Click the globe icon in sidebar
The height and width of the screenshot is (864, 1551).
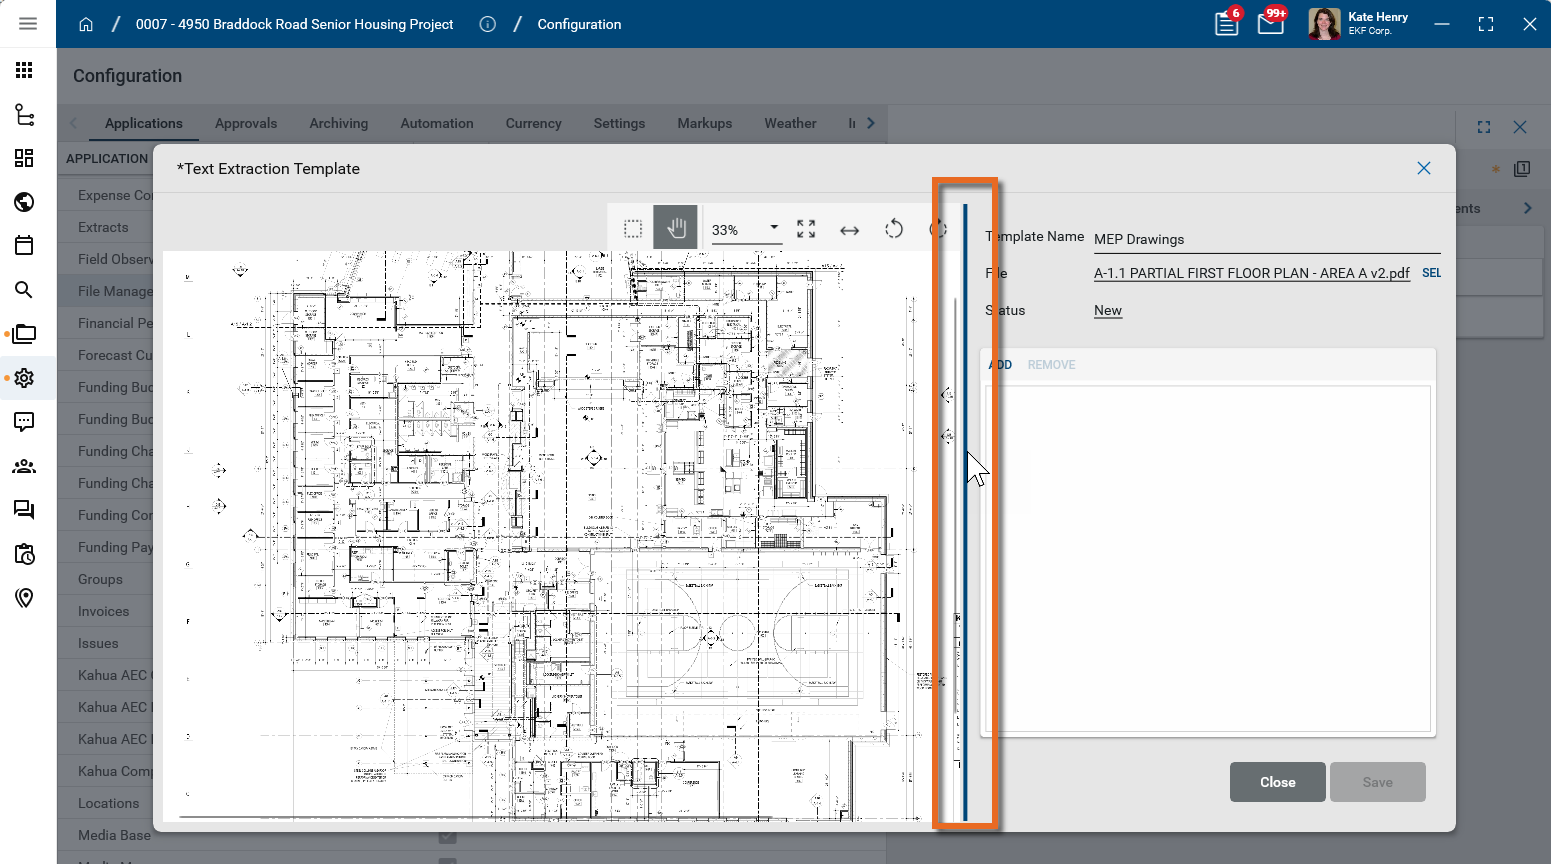24,202
